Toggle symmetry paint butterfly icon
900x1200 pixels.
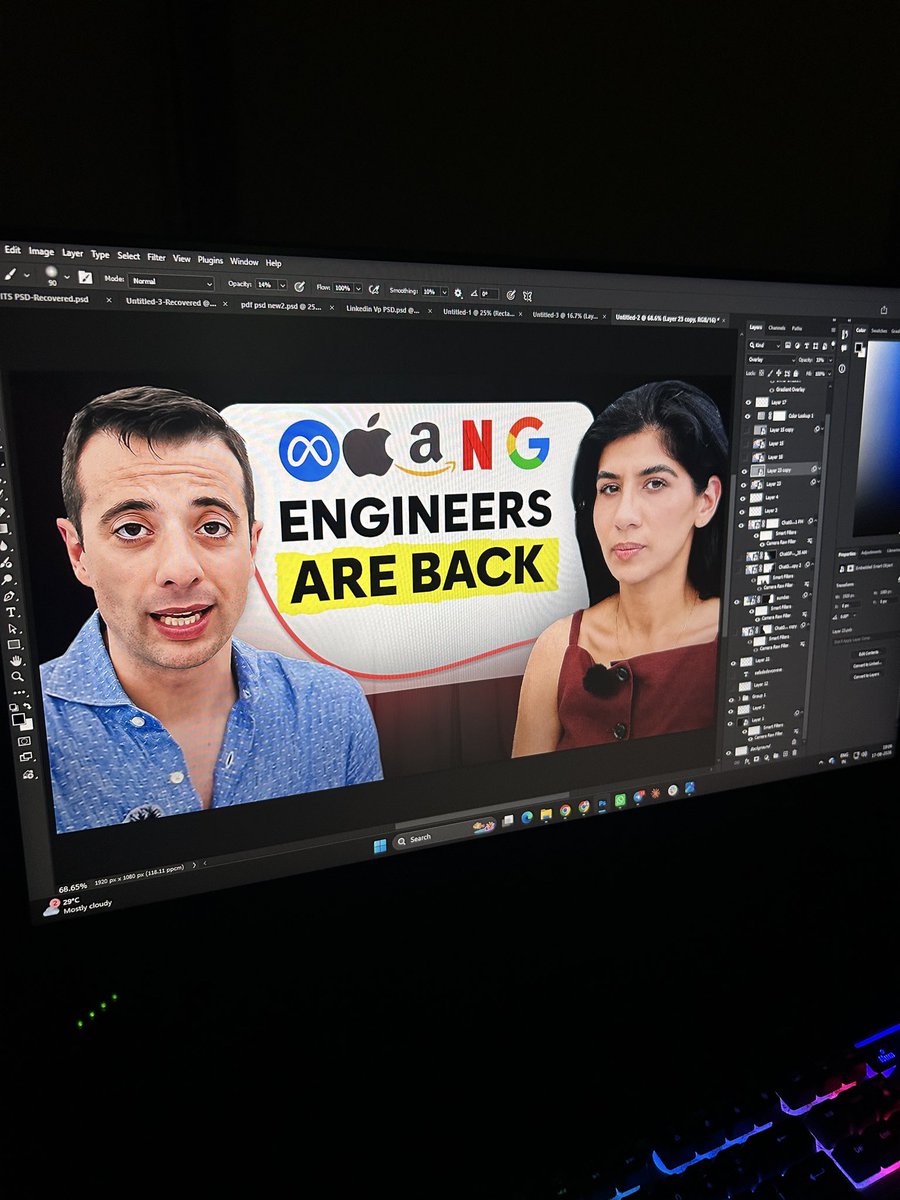coord(528,295)
